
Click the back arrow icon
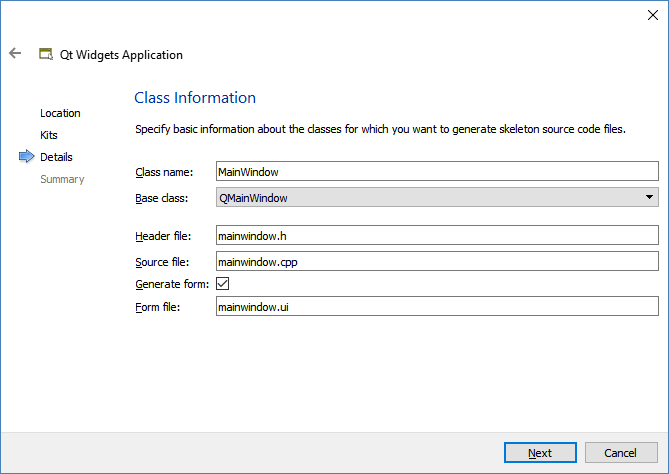pyautogui.click(x=15, y=54)
